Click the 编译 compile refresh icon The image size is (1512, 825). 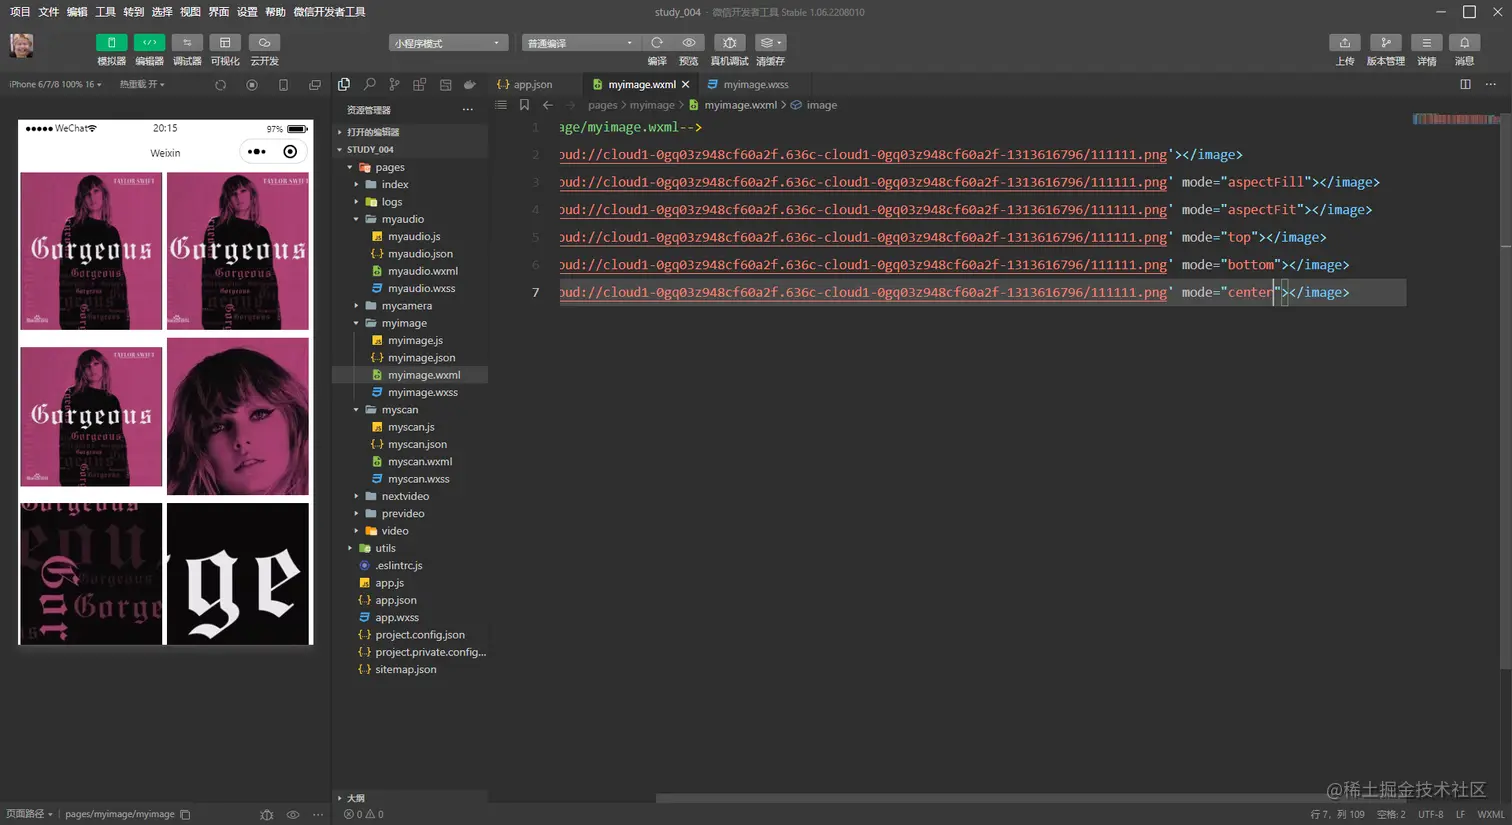tap(657, 43)
